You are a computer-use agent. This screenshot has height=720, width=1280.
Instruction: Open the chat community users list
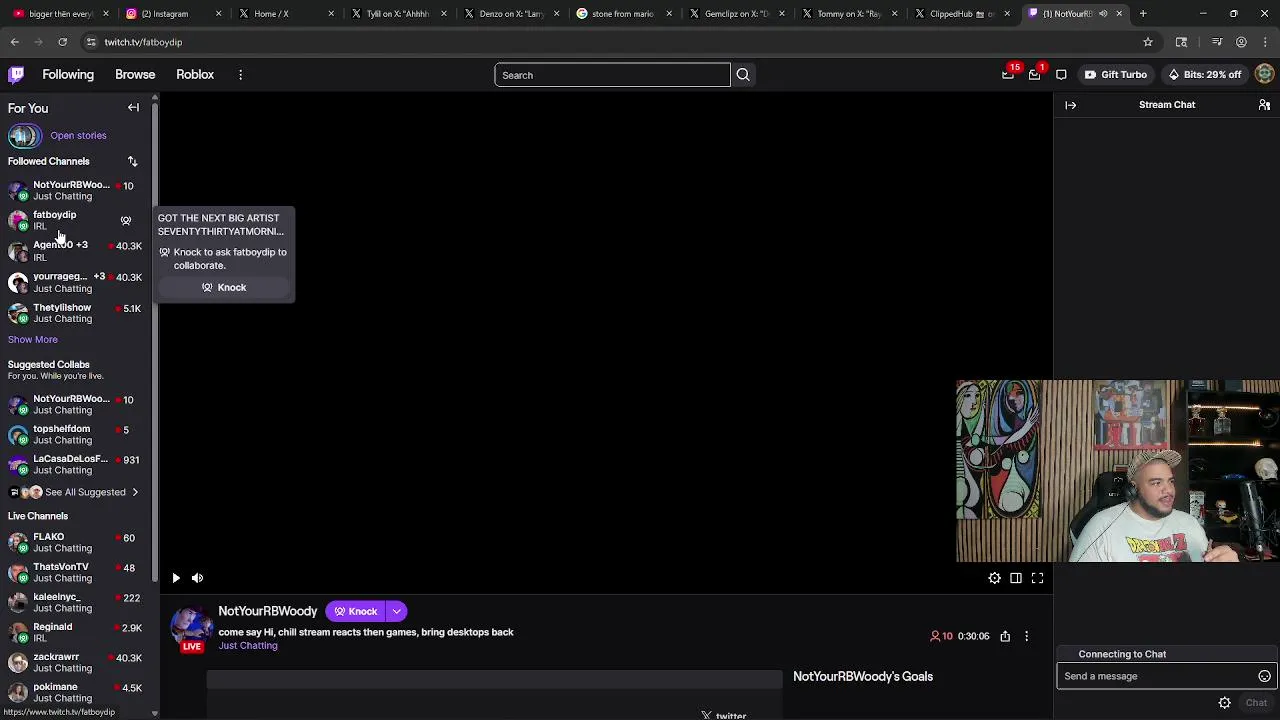click(x=1264, y=105)
